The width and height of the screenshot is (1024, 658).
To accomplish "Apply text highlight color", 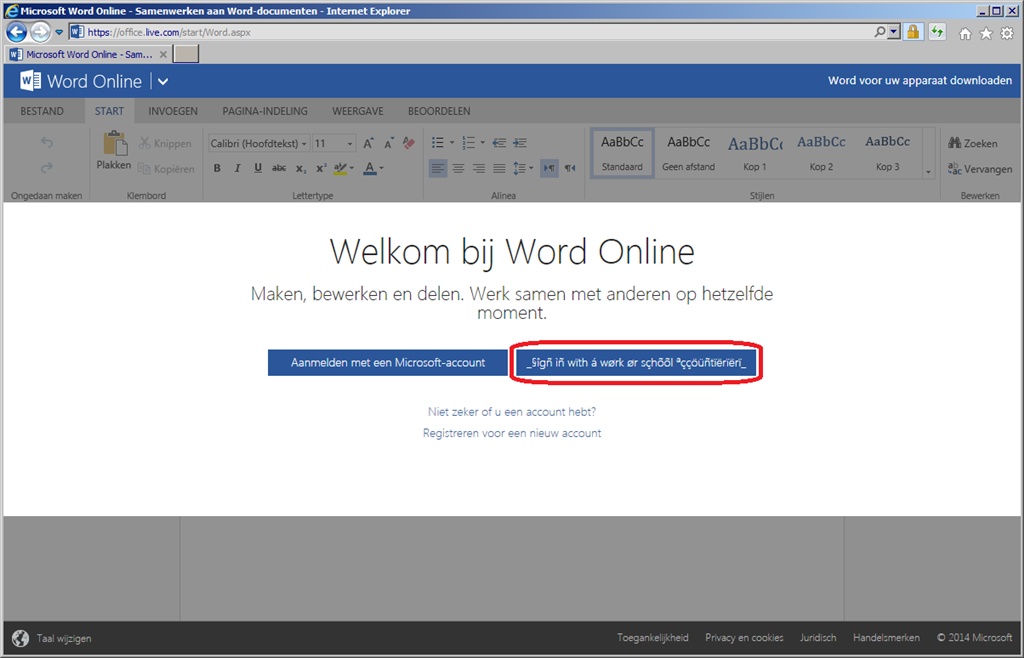I will tap(340, 168).
